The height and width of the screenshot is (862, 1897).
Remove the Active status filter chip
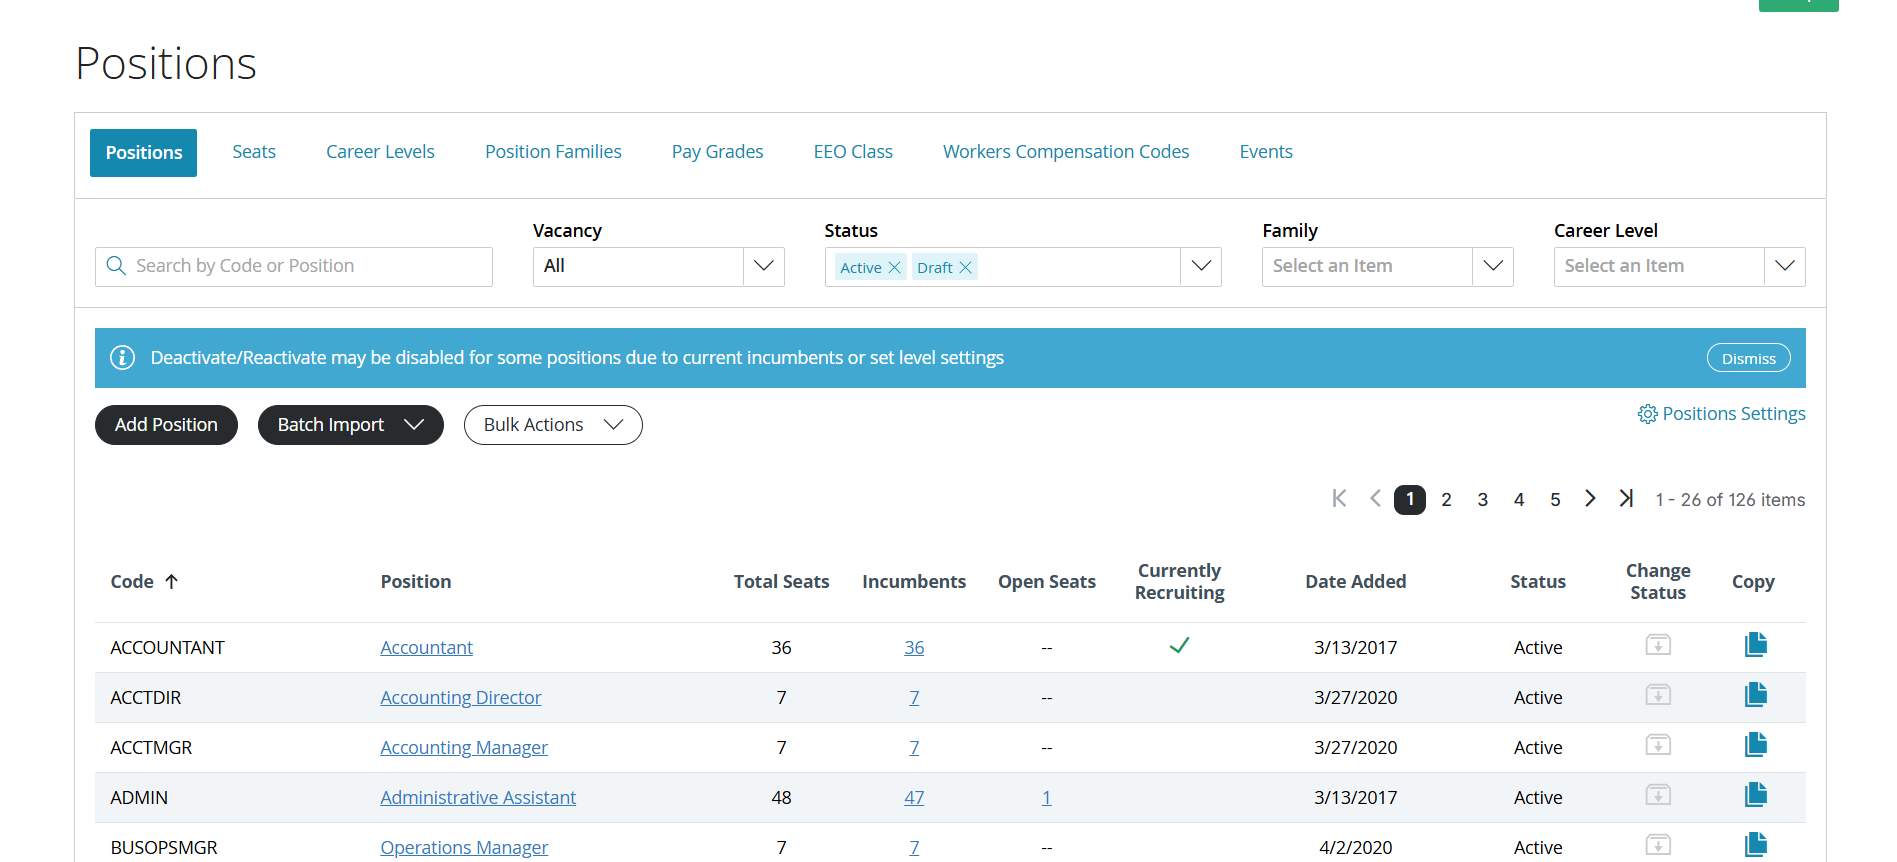pos(894,268)
